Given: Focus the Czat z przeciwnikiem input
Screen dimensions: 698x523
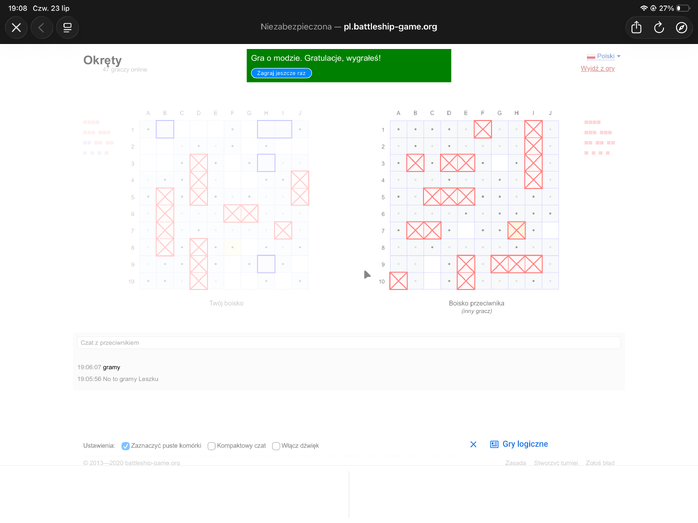Looking at the screenshot, I should [349, 343].
